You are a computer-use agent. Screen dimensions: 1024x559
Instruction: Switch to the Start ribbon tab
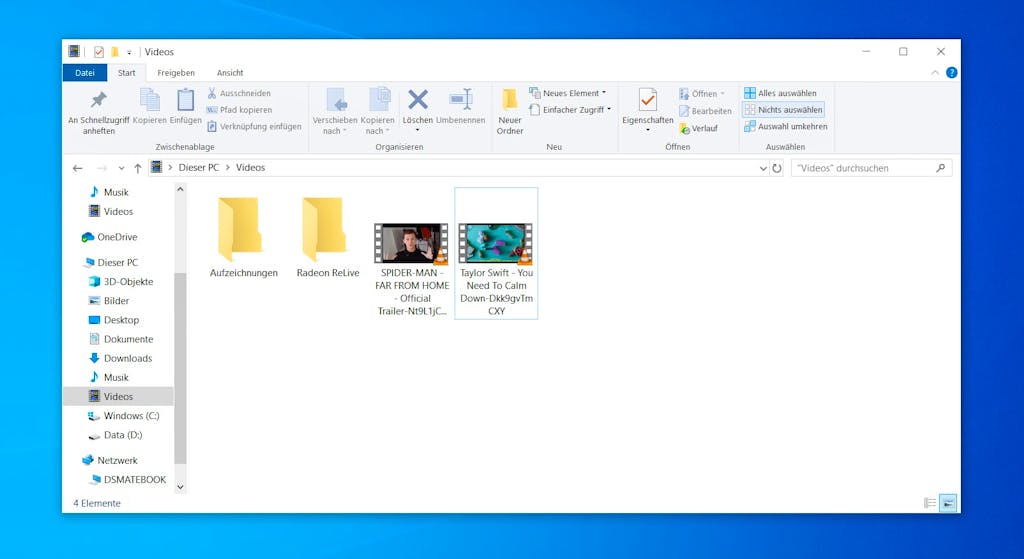[127, 72]
